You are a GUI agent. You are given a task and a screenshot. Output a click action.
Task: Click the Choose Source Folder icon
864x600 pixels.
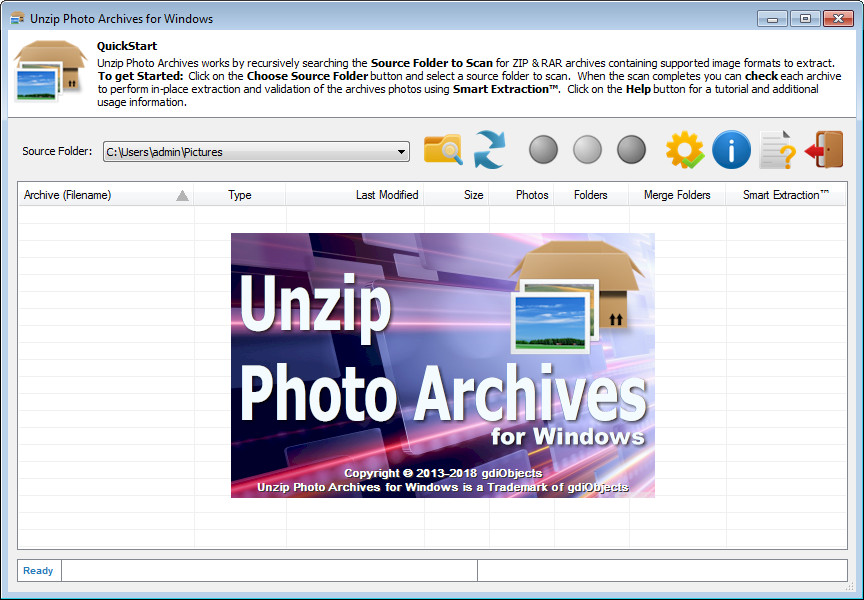pyautogui.click(x=443, y=150)
